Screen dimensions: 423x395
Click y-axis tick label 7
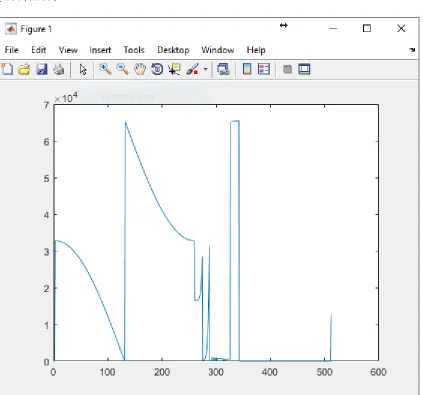tap(46, 106)
